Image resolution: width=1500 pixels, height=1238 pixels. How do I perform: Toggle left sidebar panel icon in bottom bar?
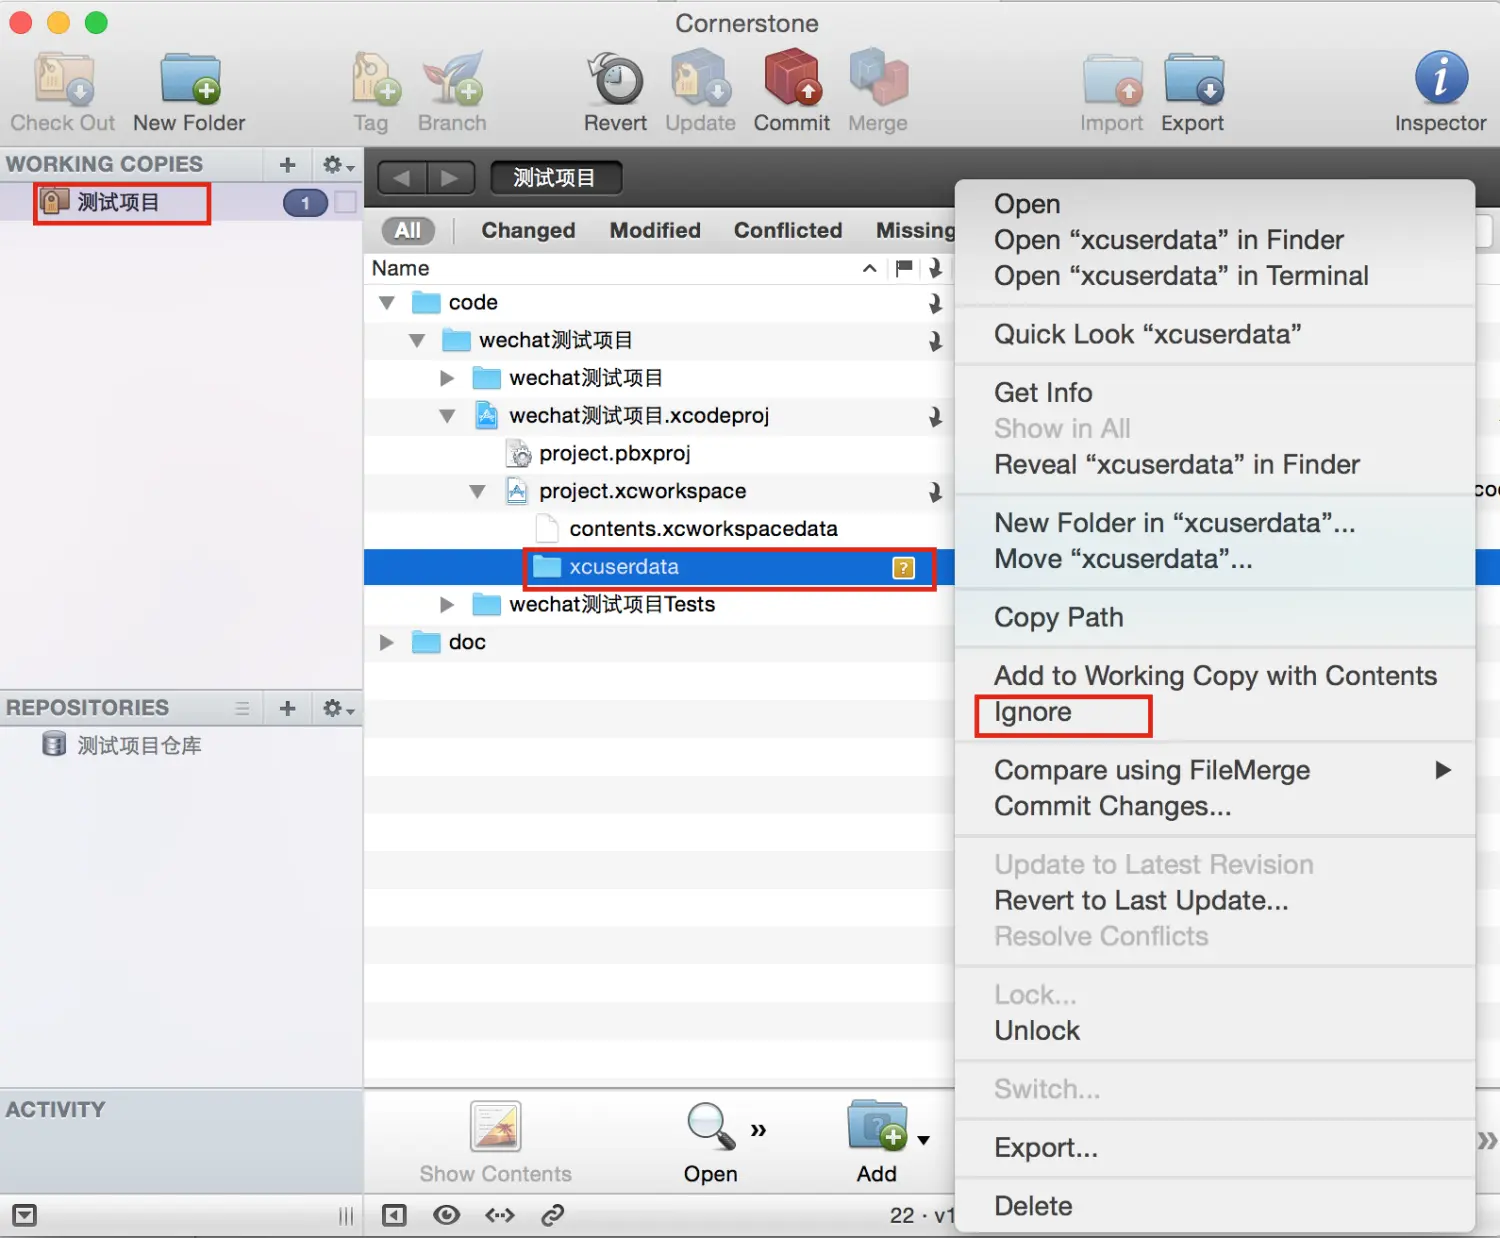tap(395, 1215)
